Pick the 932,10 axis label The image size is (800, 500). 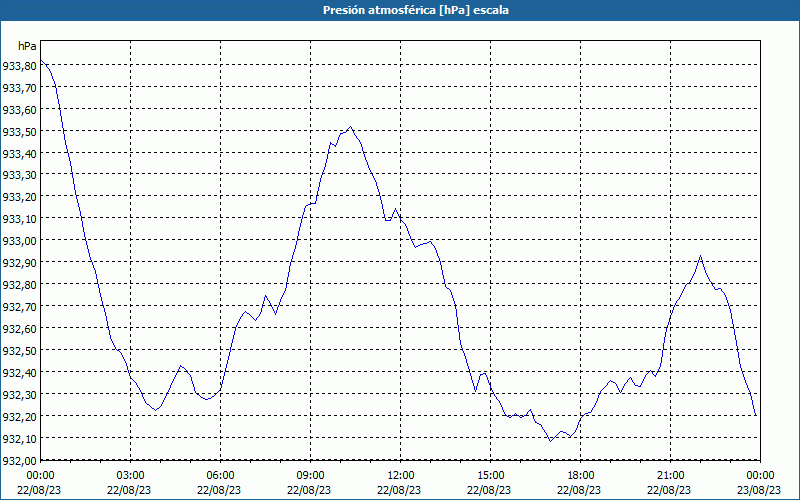[x=19, y=438]
